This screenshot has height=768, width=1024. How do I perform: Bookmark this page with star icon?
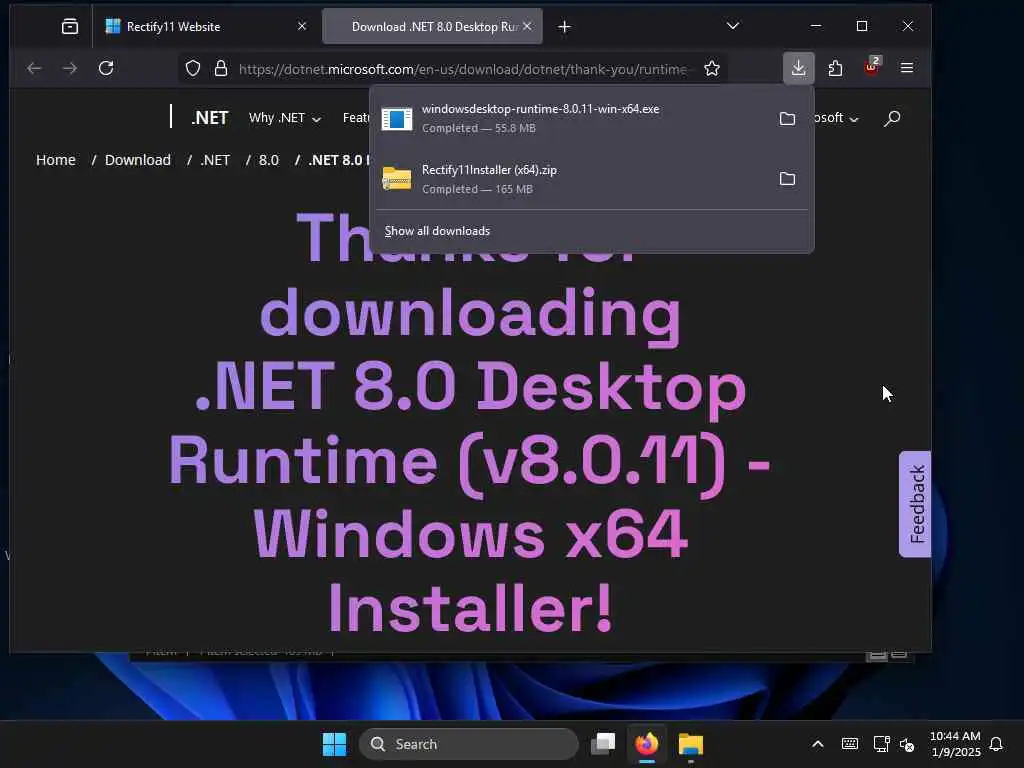tap(712, 69)
